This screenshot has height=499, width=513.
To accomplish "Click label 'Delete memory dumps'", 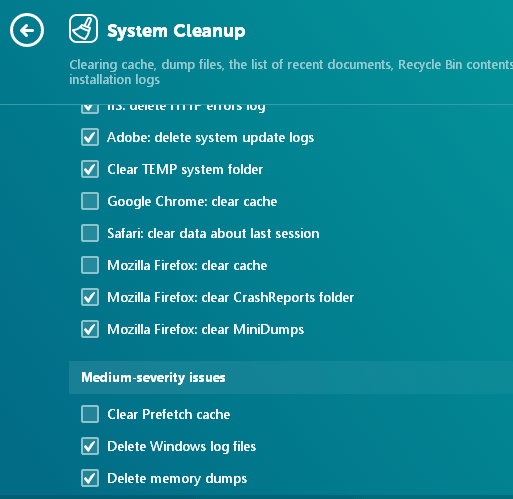I will (177, 479).
